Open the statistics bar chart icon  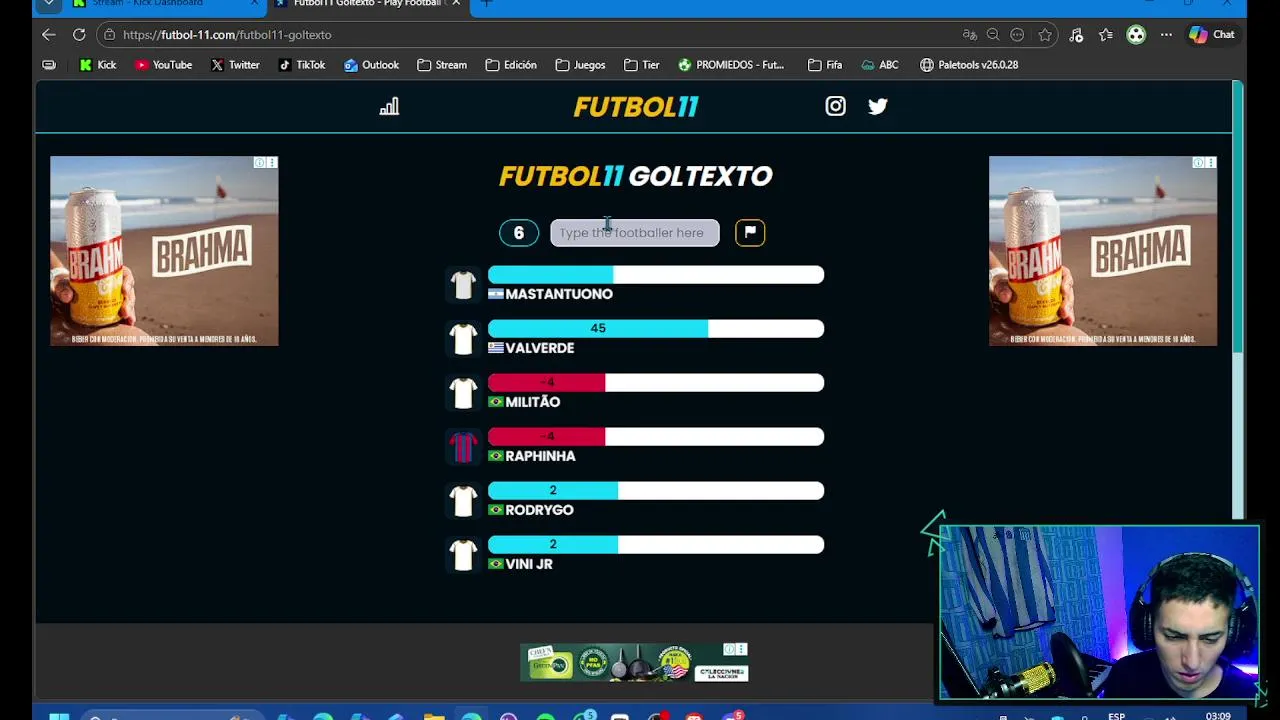point(389,106)
